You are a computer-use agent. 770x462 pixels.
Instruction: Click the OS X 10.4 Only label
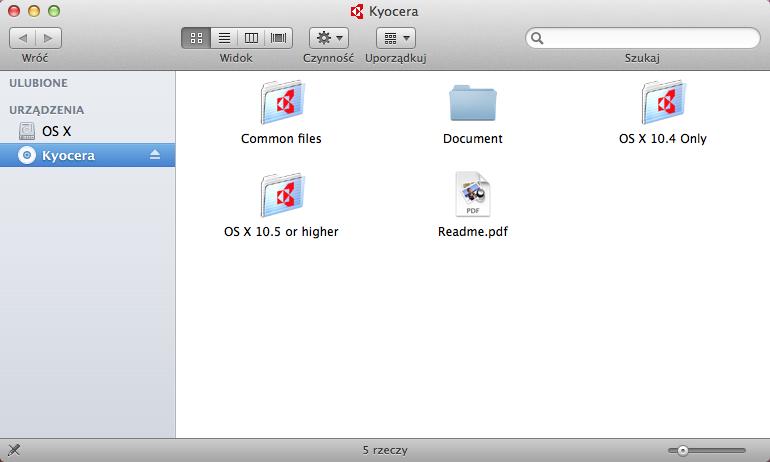tap(662, 139)
